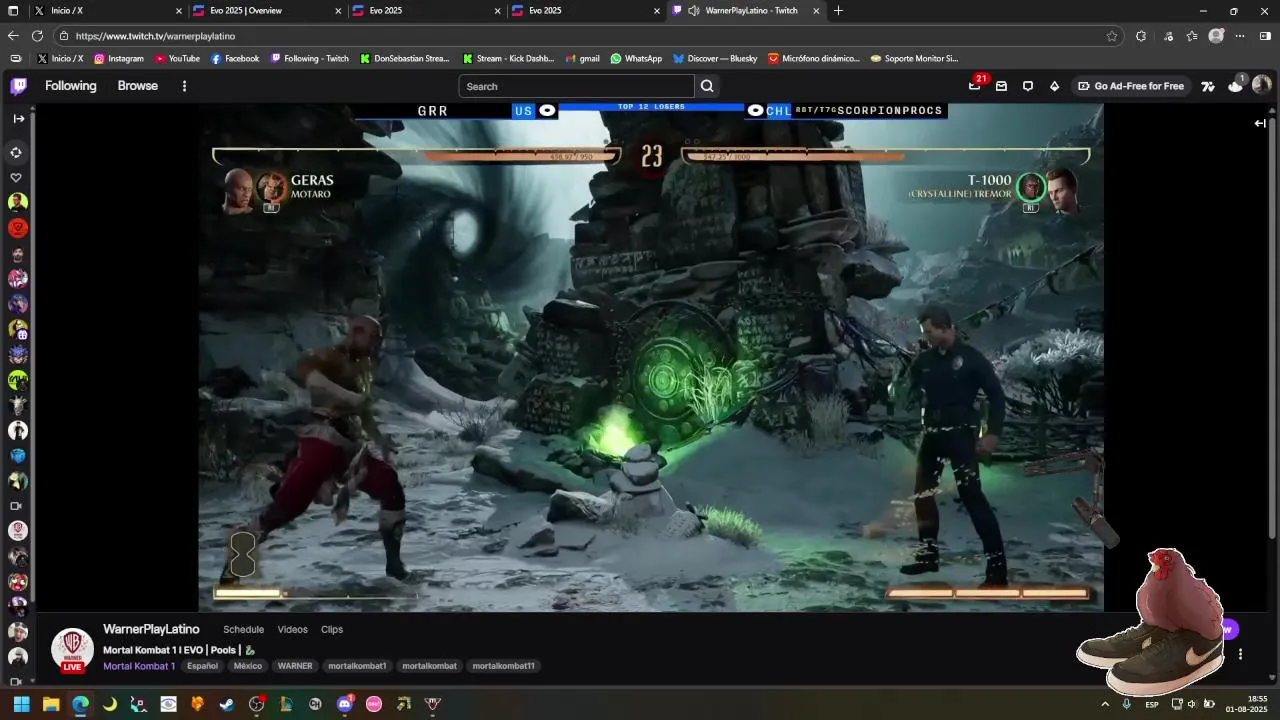This screenshot has width=1280, height=720.
Task: Click the recommended channels camera icon
Action: [16, 506]
